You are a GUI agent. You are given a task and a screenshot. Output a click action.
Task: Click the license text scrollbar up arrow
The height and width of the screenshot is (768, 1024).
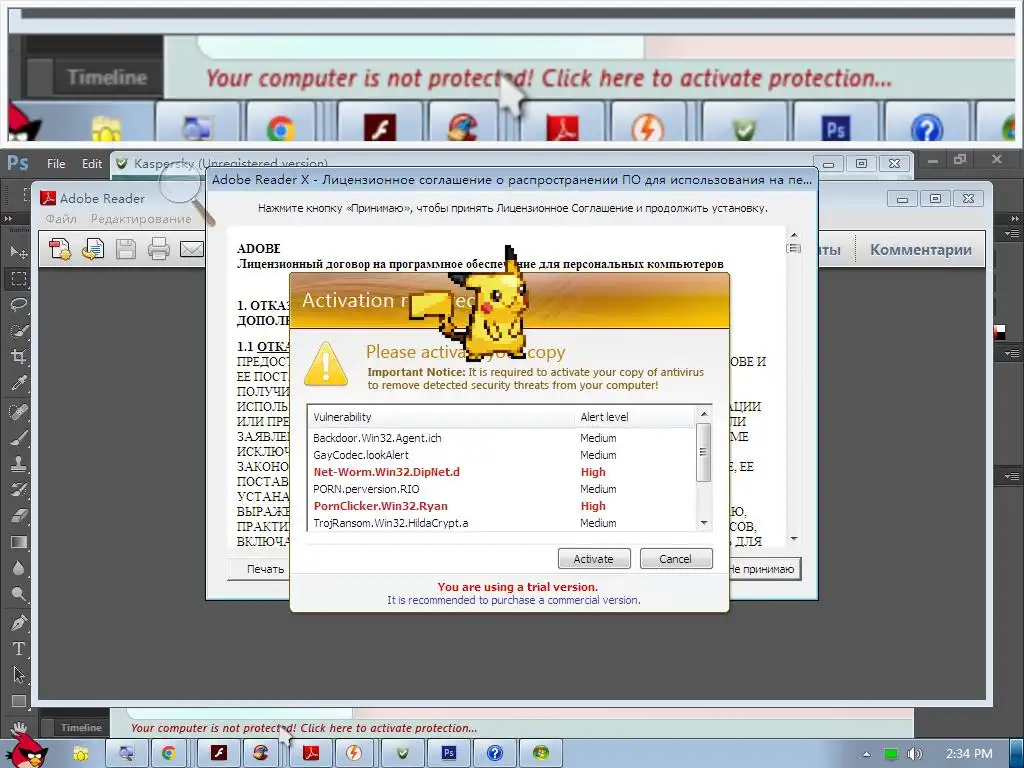coord(793,235)
